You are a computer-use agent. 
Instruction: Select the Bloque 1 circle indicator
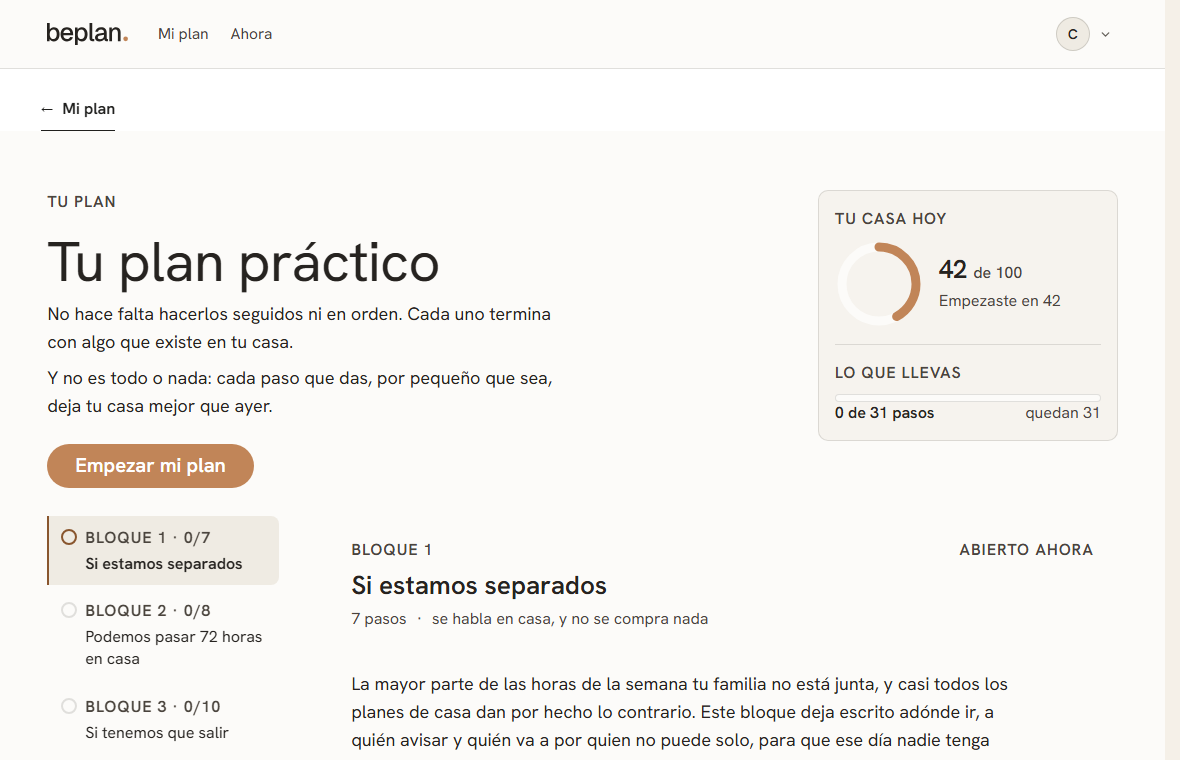(x=69, y=537)
